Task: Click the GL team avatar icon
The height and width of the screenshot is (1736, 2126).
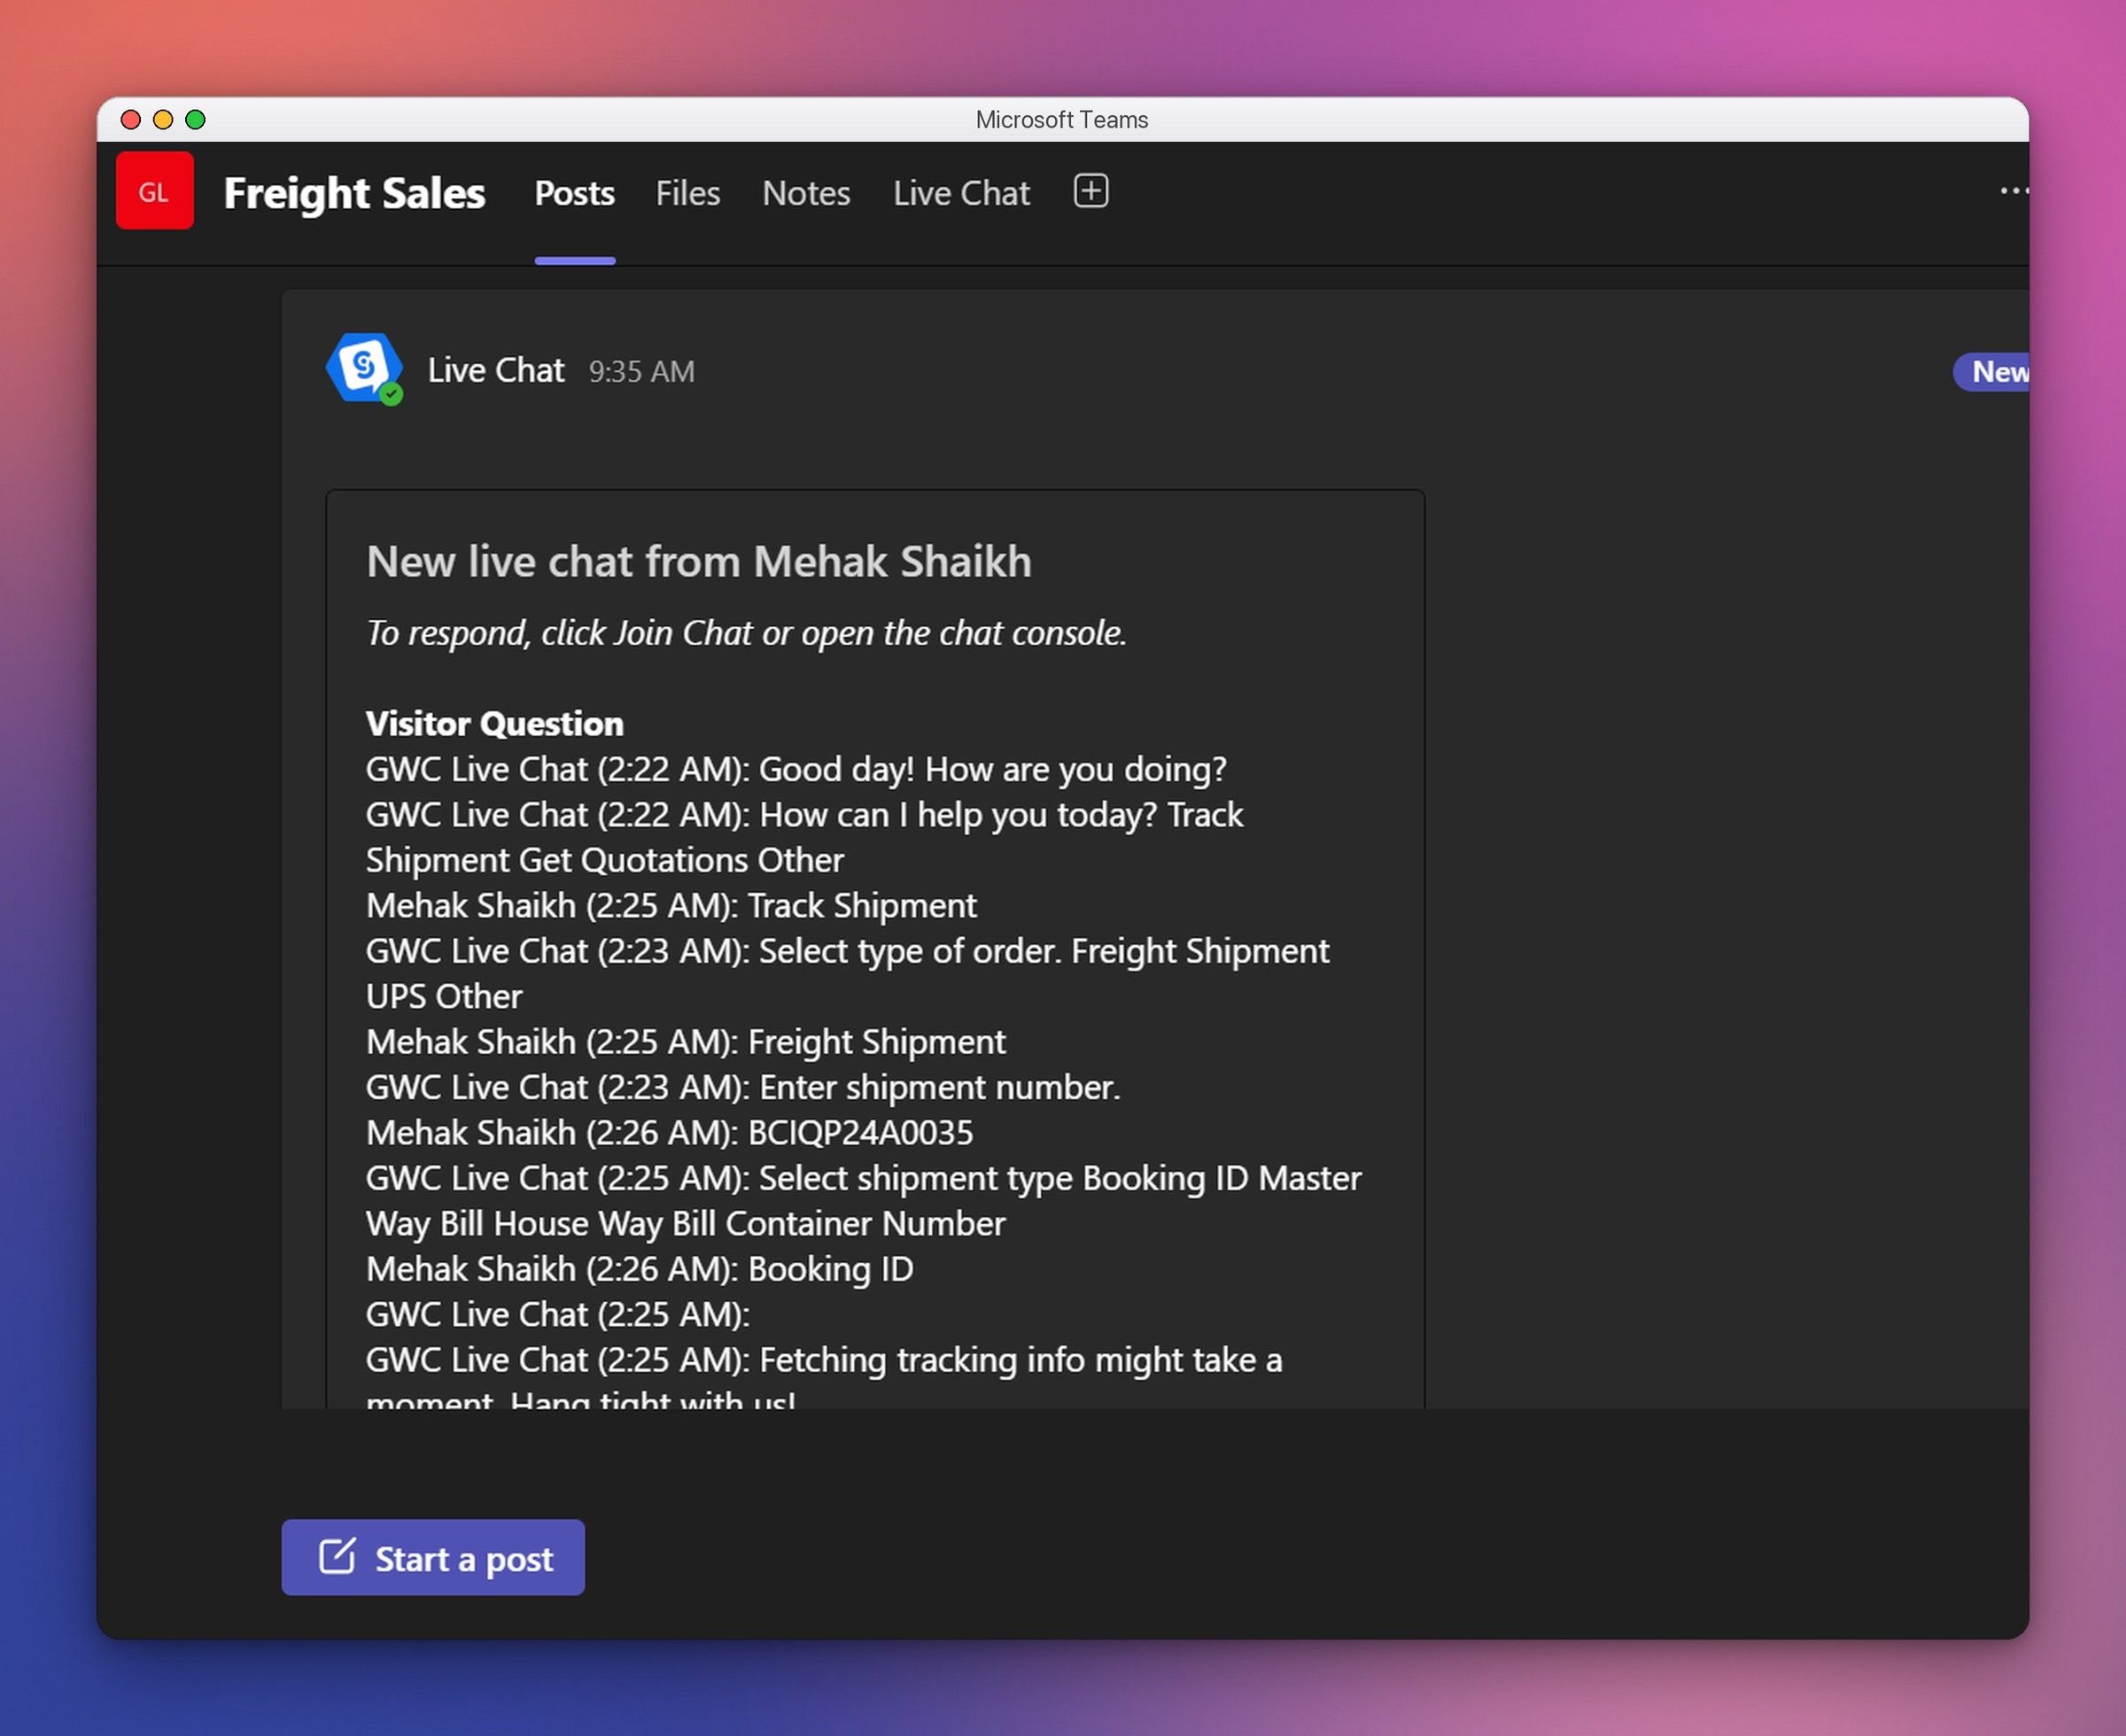Action: pyautogui.click(x=154, y=191)
